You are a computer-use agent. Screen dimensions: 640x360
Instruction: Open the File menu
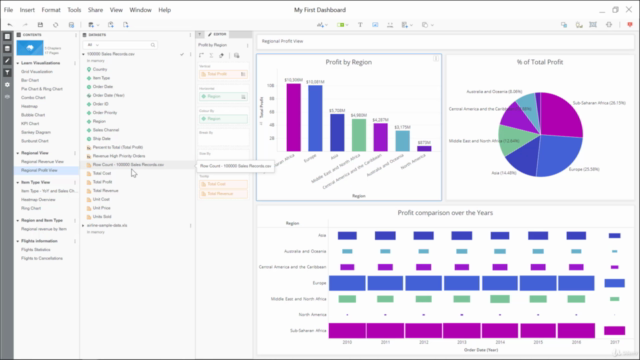[8, 10]
